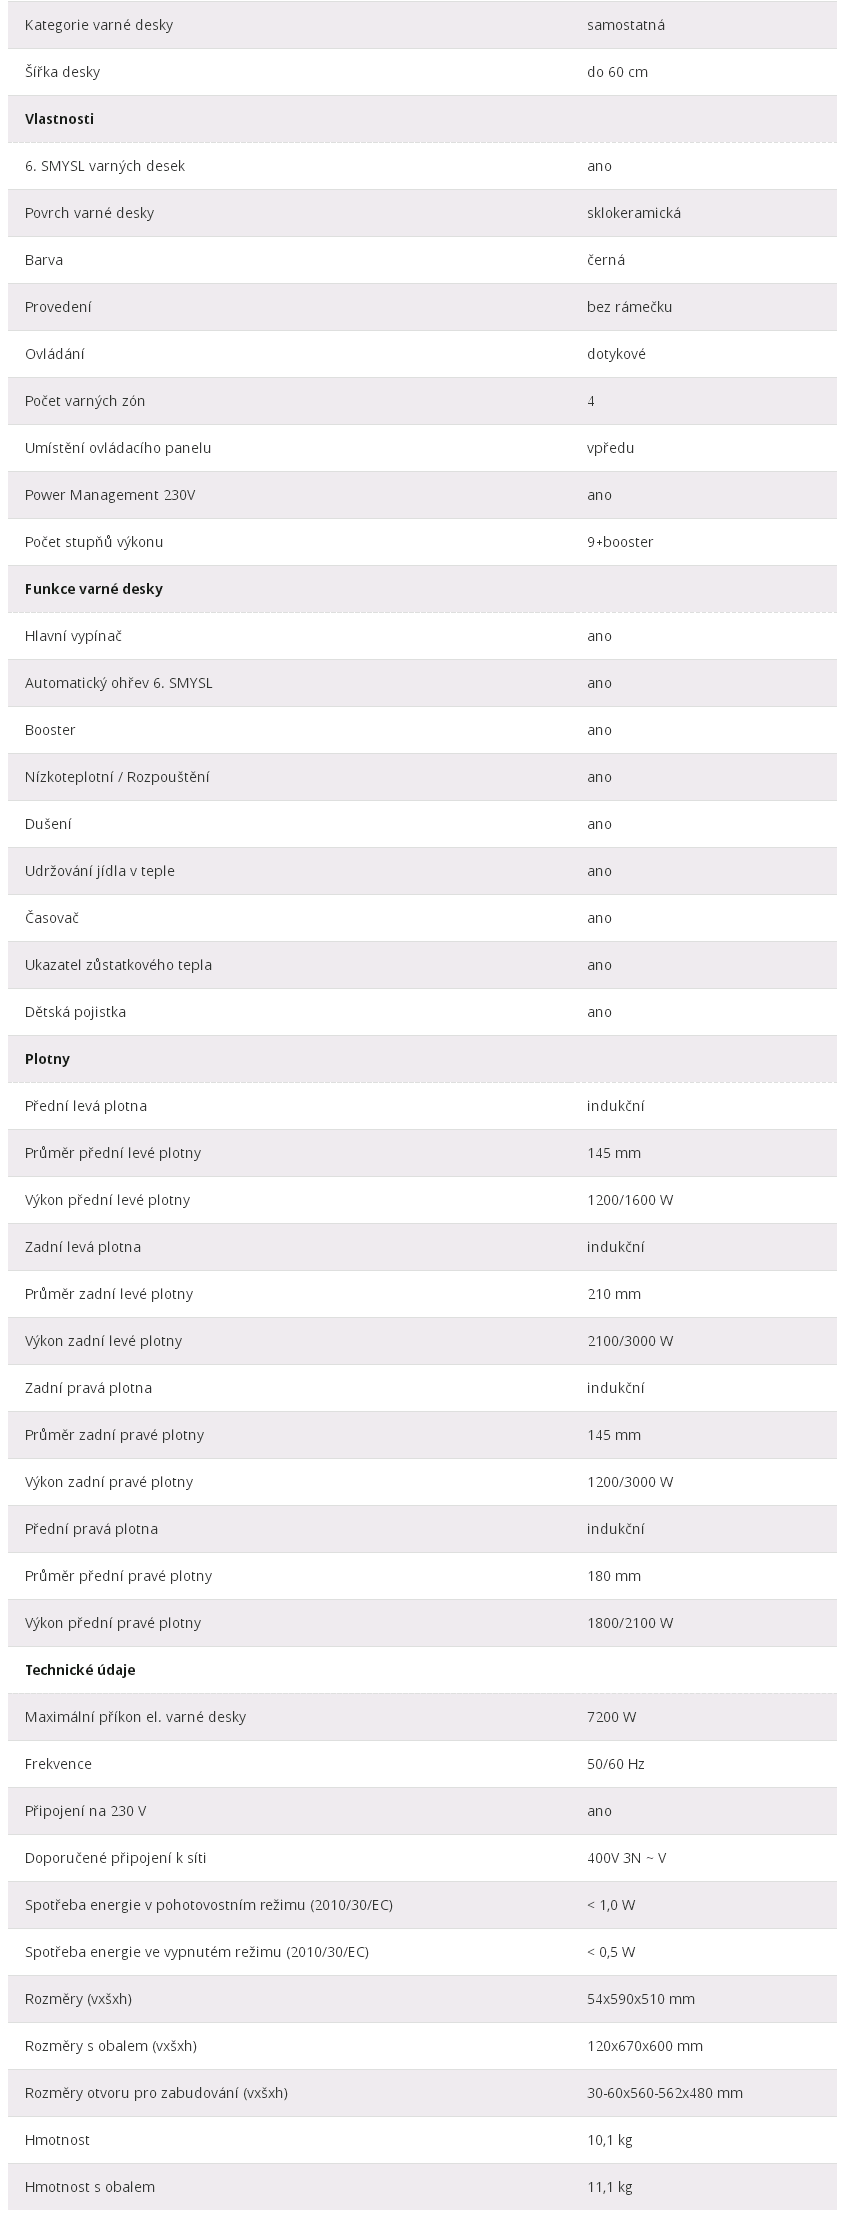The width and height of the screenshot is (847, 2213).
Task: Select the '2100/3000 W' power value
Action: pos(630,1341)
